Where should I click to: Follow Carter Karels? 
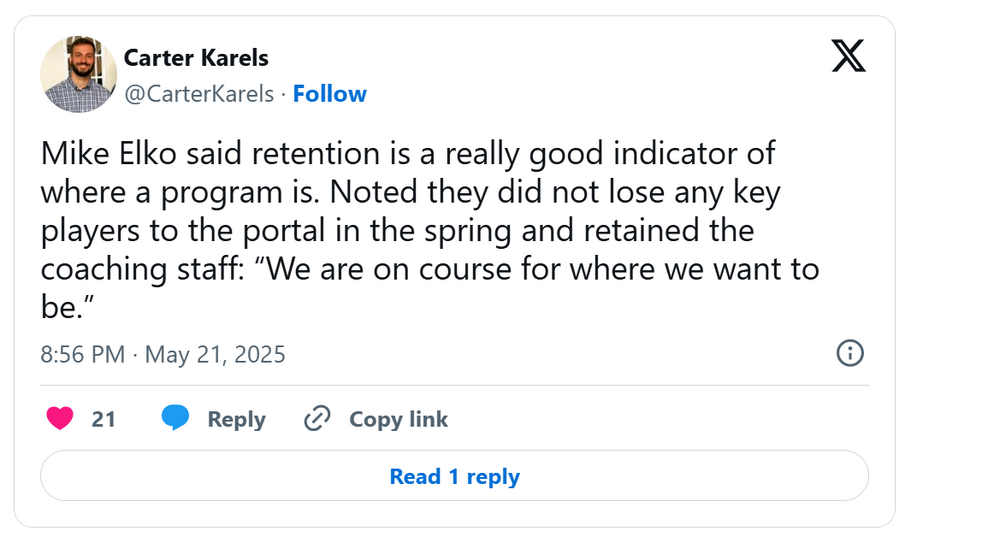329,94
